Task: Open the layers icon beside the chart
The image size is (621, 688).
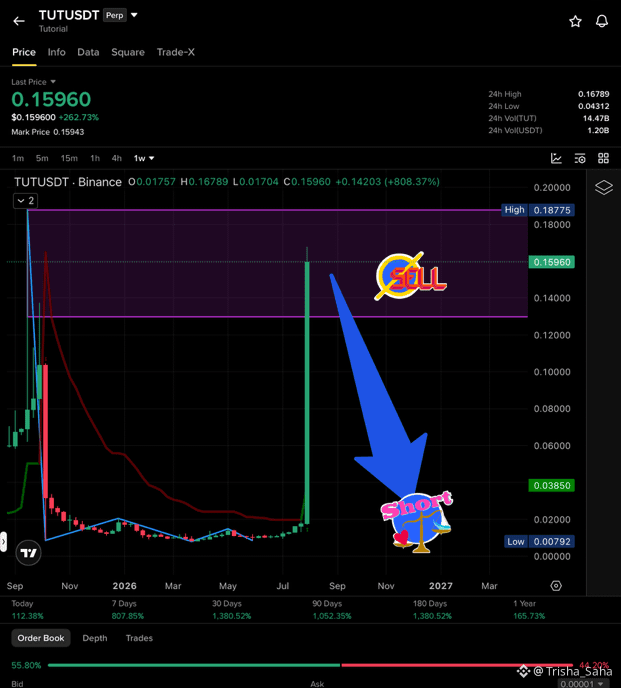Action: [603, 188]
